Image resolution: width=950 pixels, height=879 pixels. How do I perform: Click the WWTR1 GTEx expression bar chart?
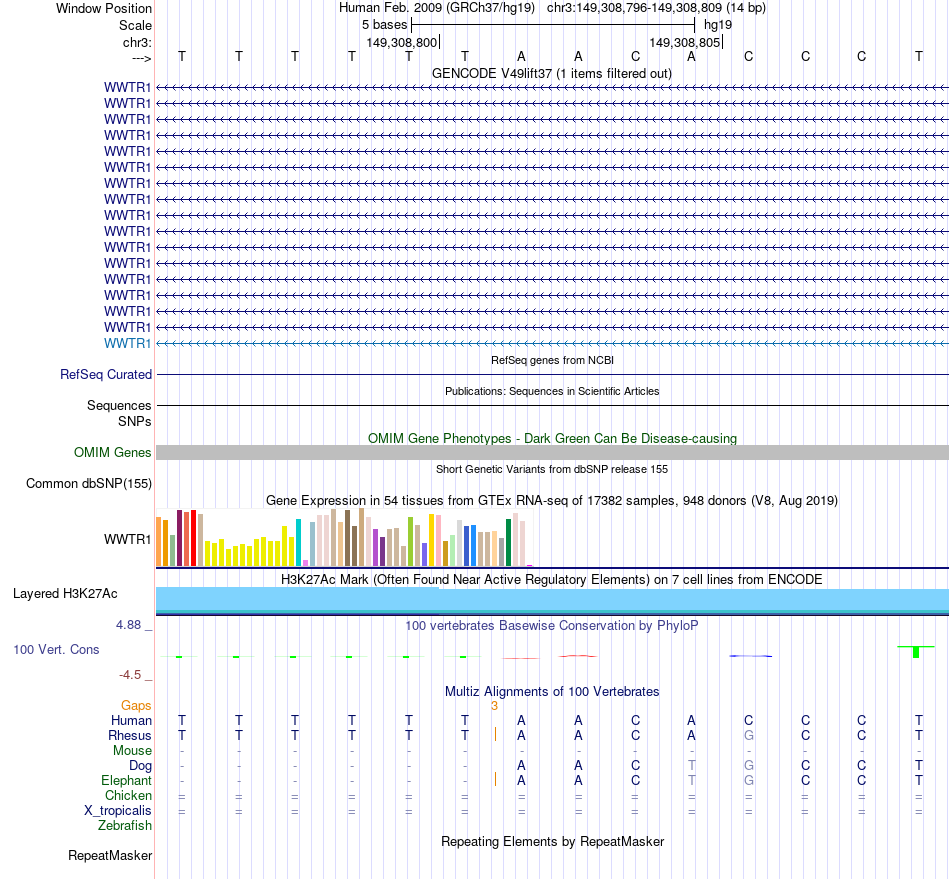click(344, 537)
